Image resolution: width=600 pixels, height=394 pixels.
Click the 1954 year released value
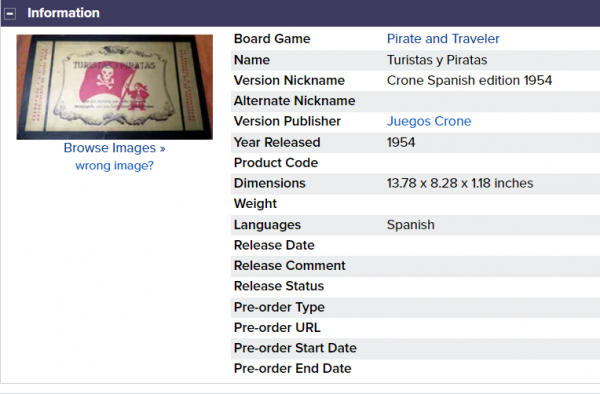pyautogui.click(x=401, y=142)
